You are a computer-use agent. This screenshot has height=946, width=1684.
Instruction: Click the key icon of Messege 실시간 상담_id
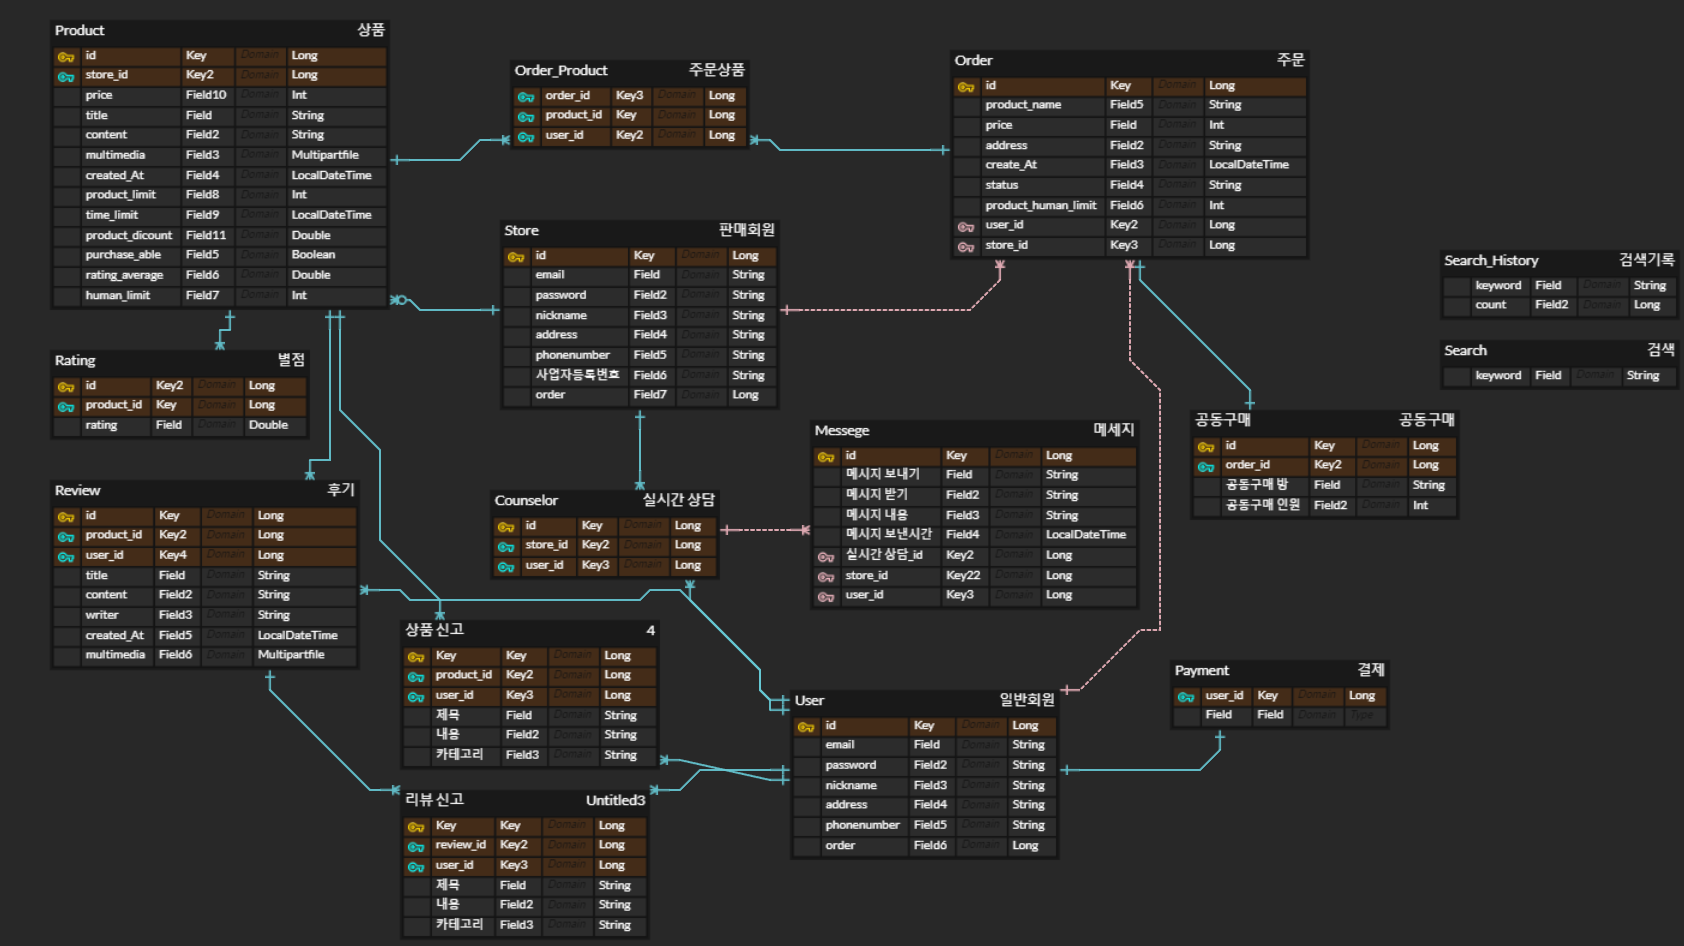pos(826,557)
